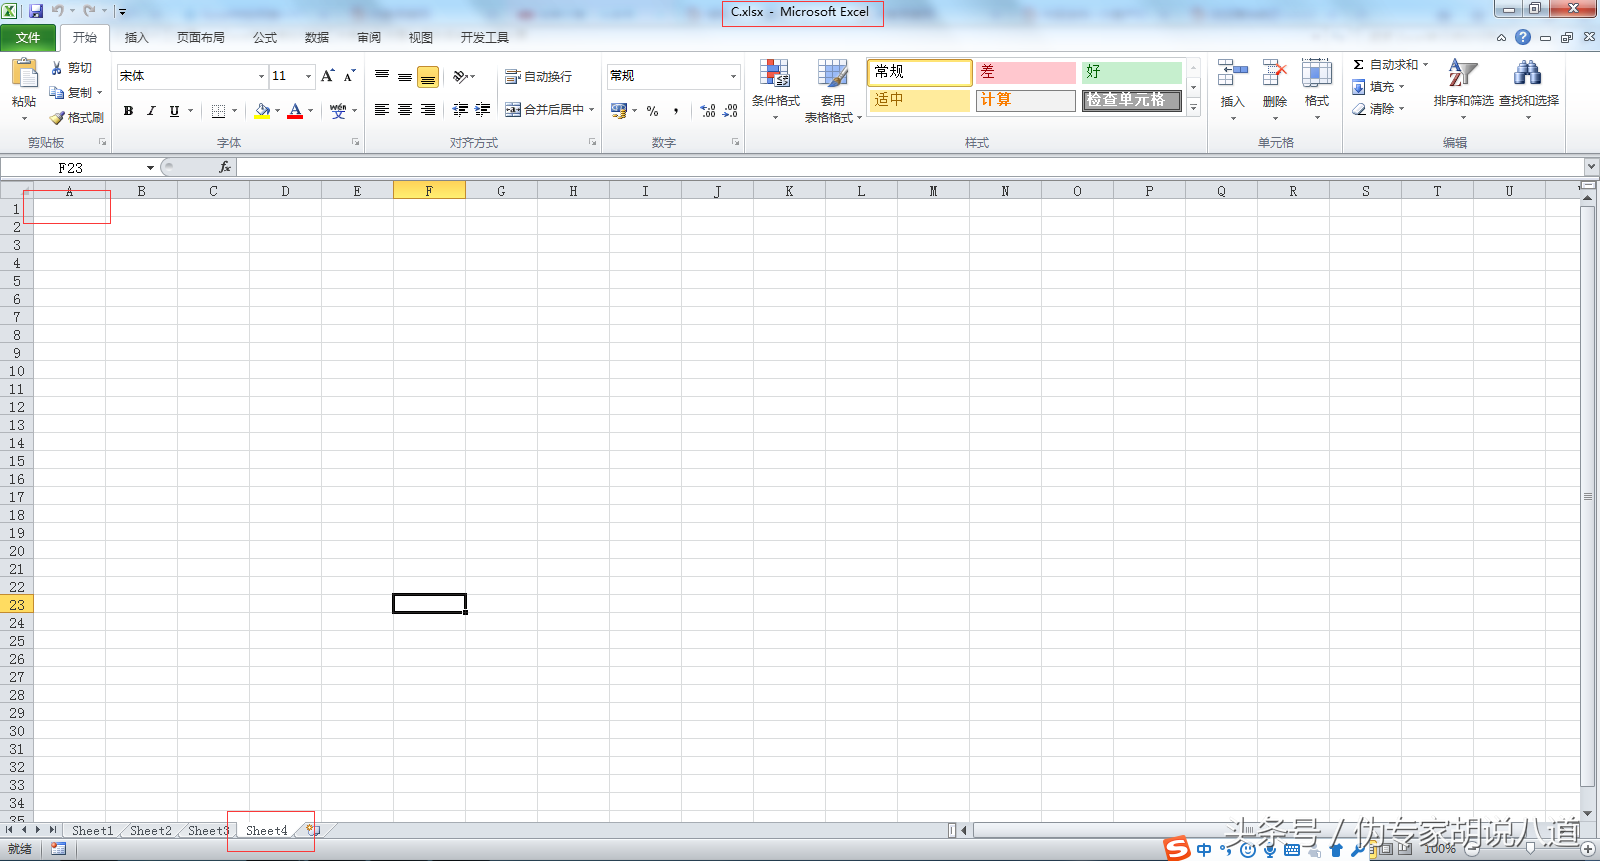Apply the 检查单元格 cell style
The image size is (1600, 861).
[1132, 100]
